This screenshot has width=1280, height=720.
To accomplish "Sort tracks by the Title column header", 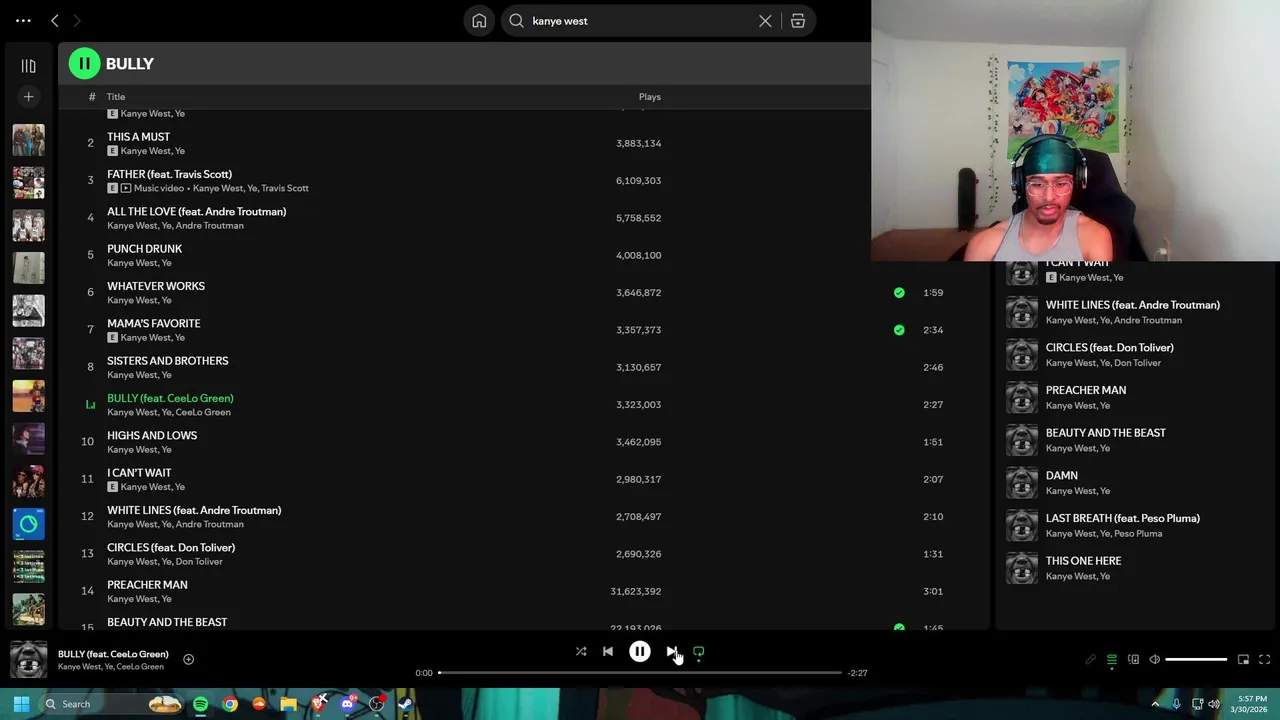I will point(116,97).
